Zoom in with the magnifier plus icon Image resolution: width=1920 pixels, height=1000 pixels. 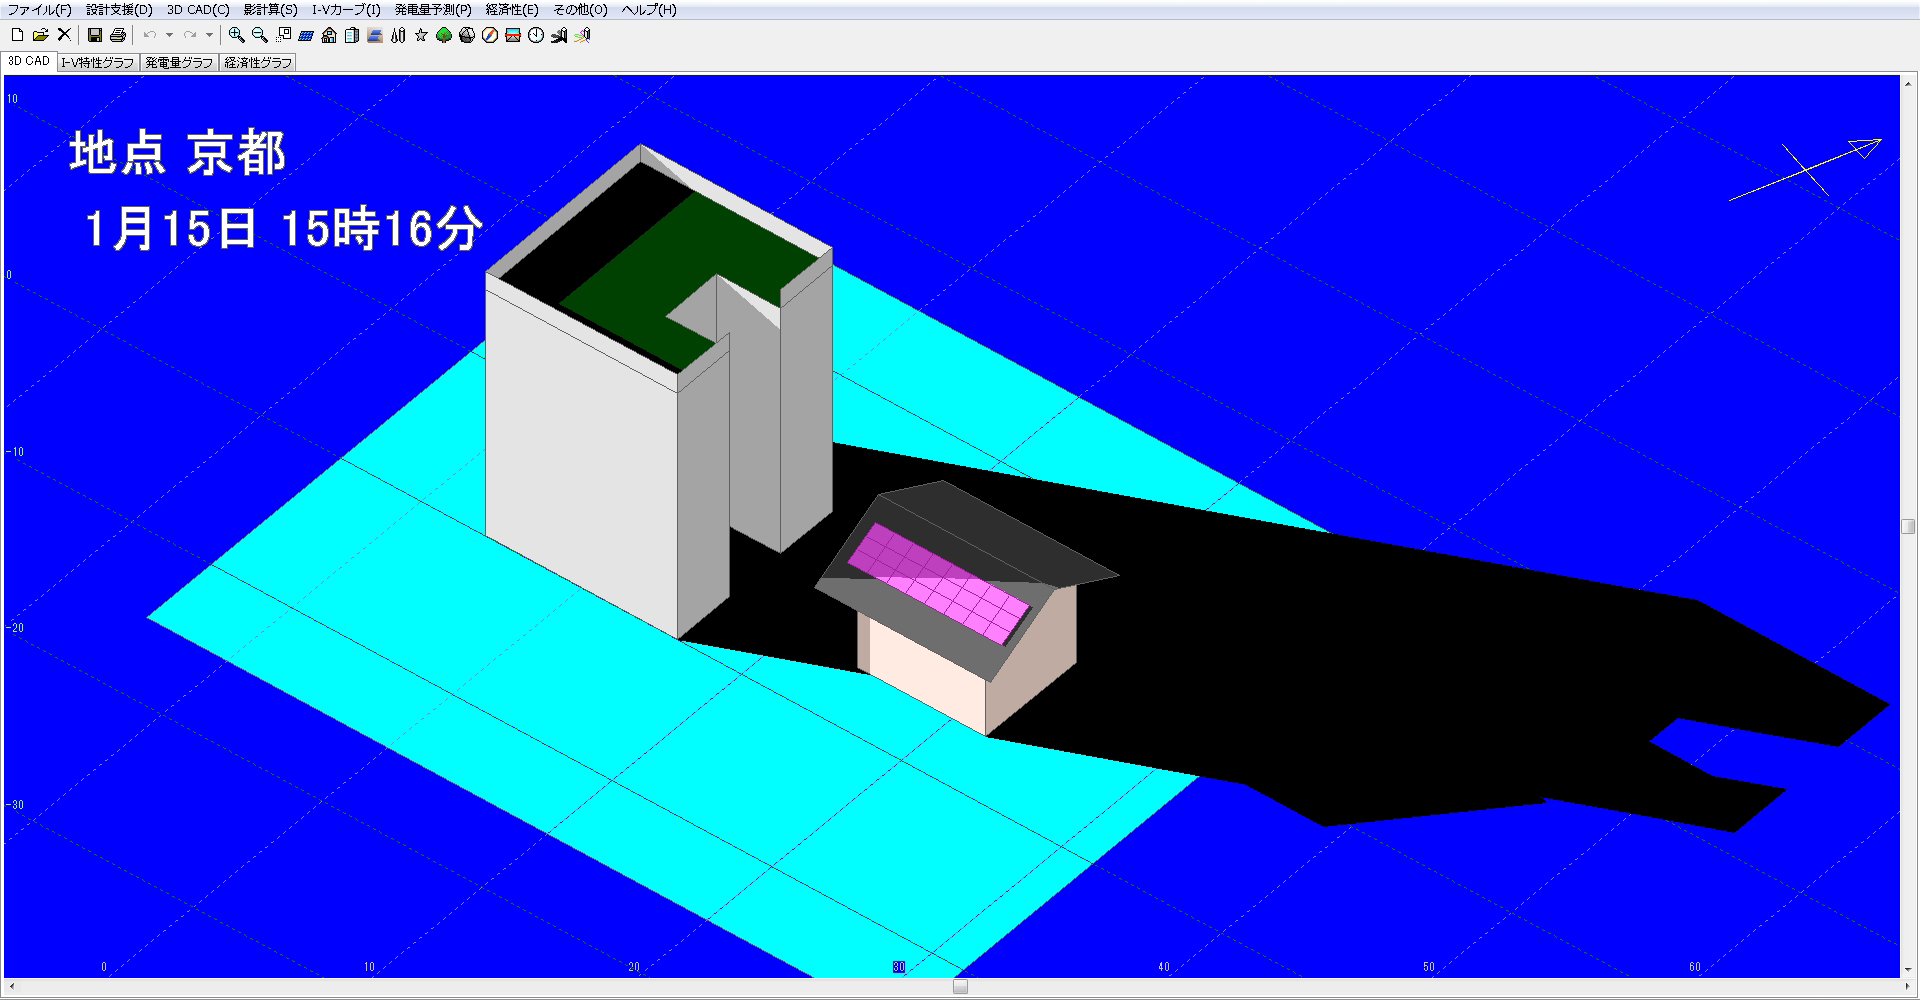point(237,35)
